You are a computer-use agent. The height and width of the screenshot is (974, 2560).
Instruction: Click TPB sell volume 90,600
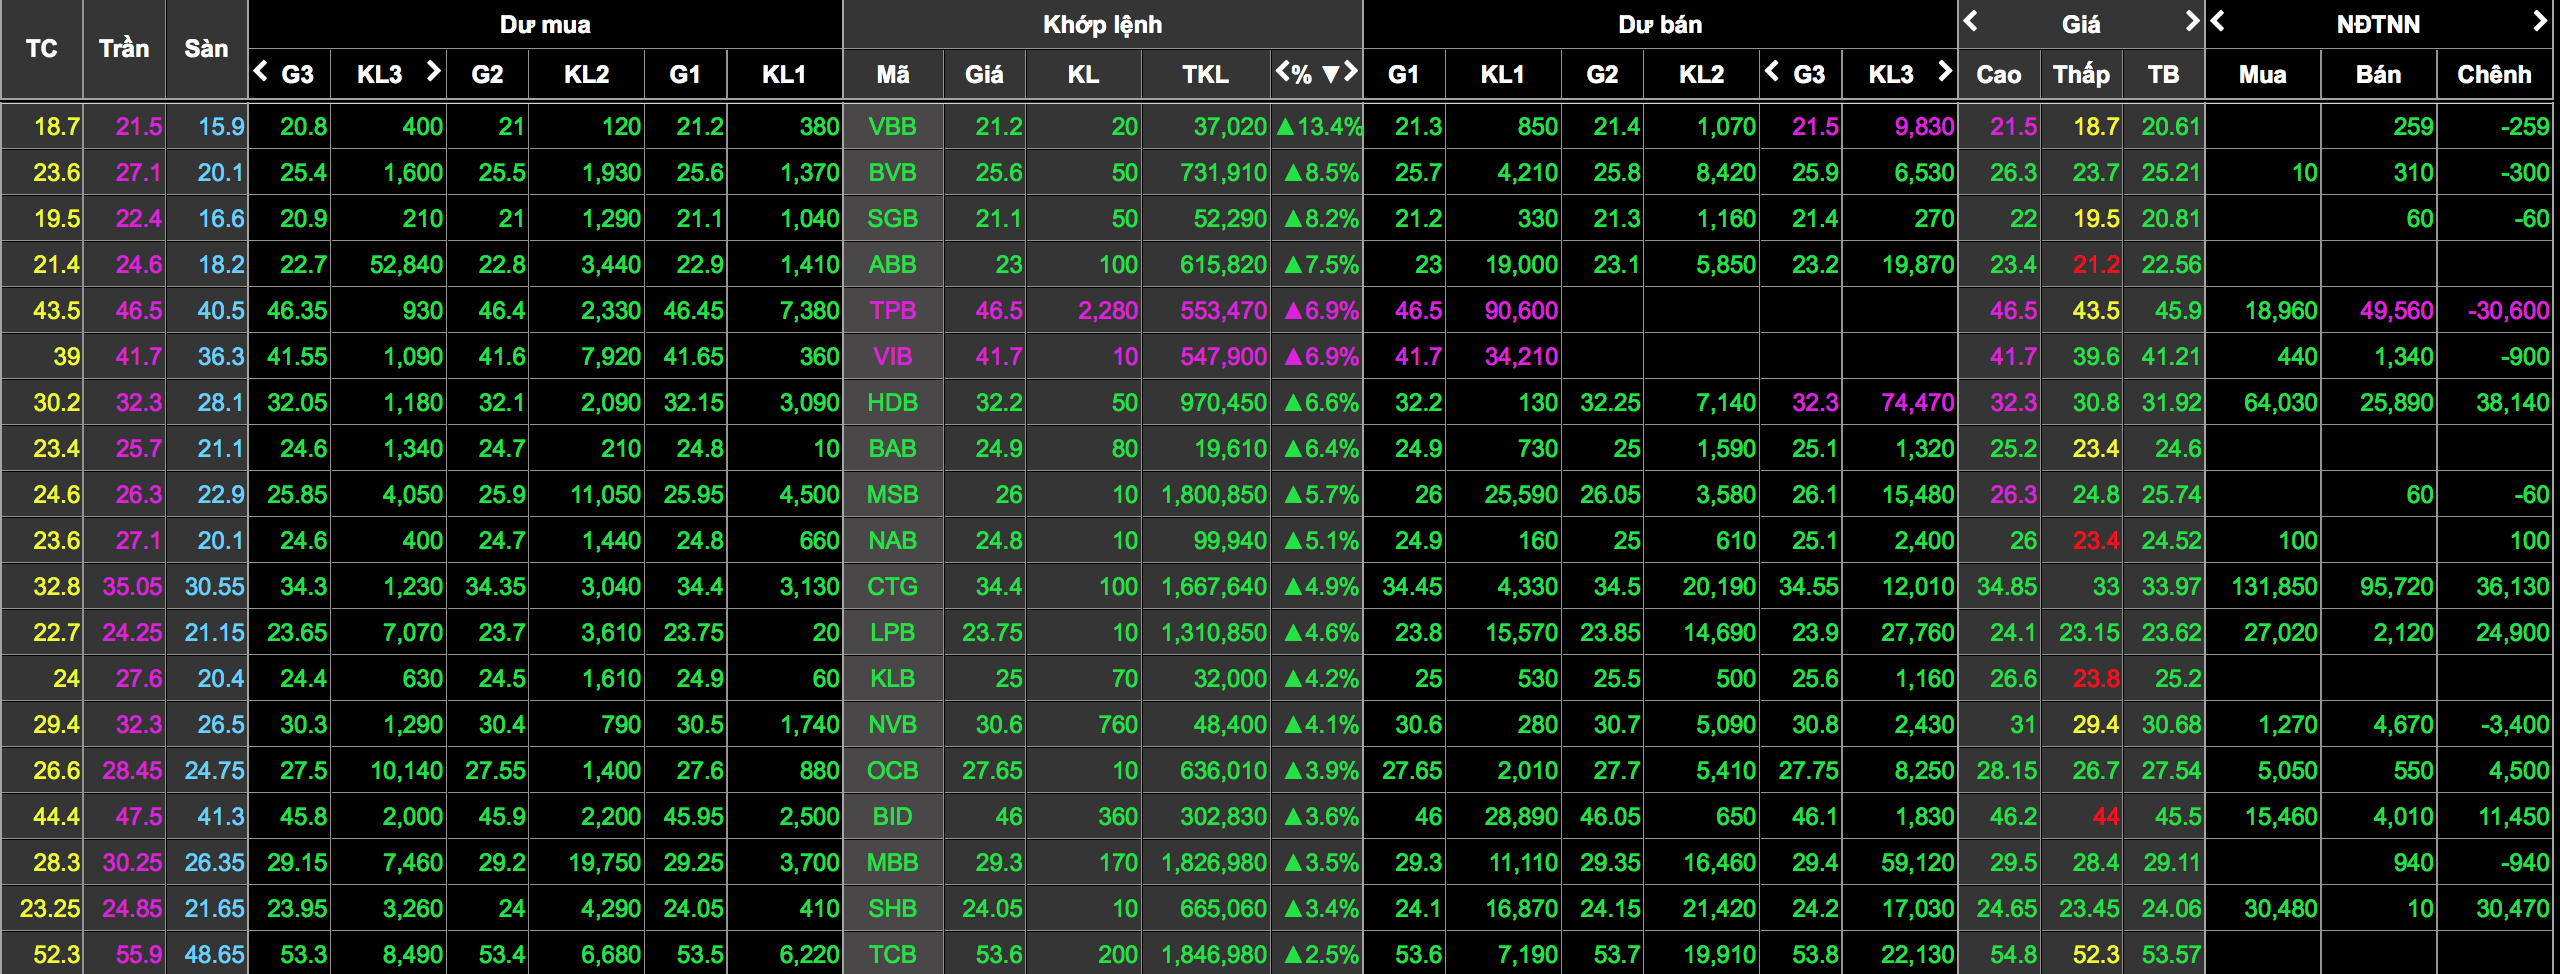click(x=1521, y=310)
